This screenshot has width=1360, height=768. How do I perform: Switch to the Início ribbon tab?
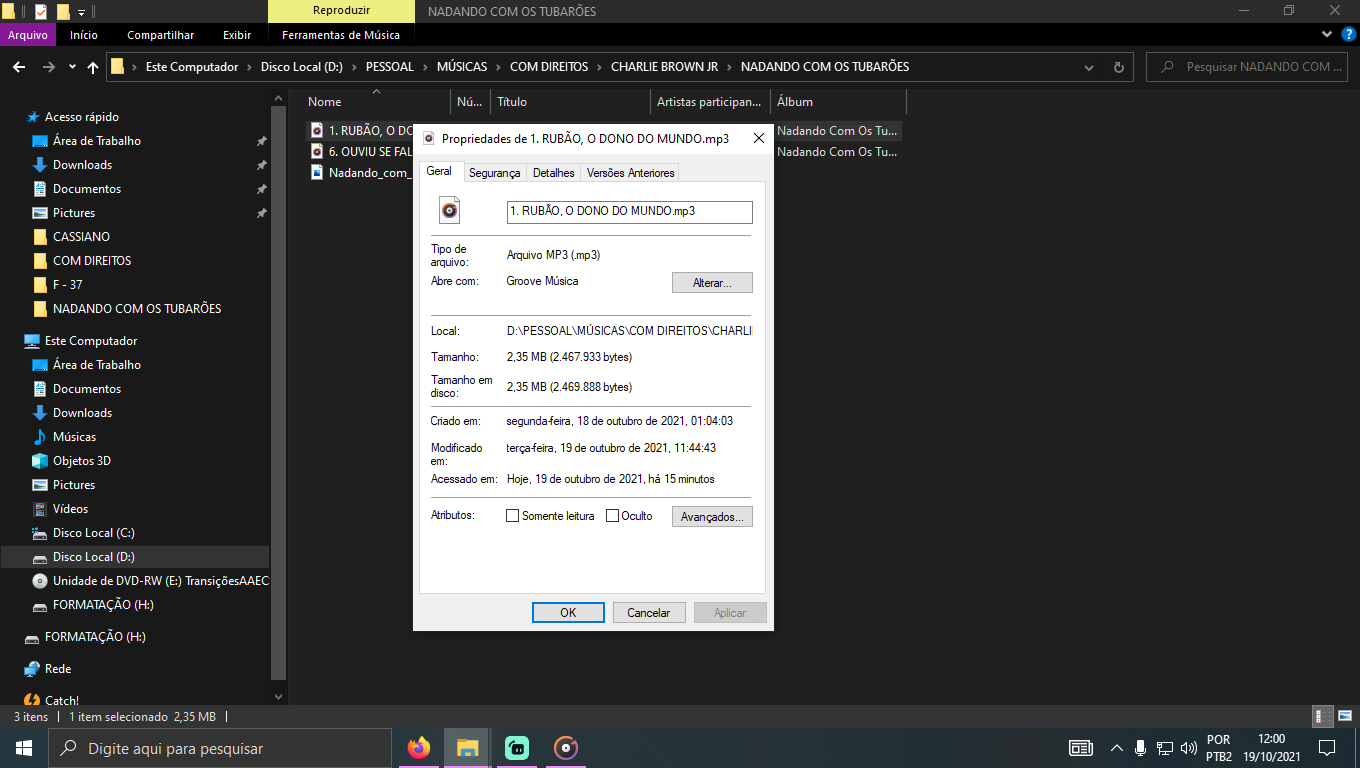click(84, 35)
